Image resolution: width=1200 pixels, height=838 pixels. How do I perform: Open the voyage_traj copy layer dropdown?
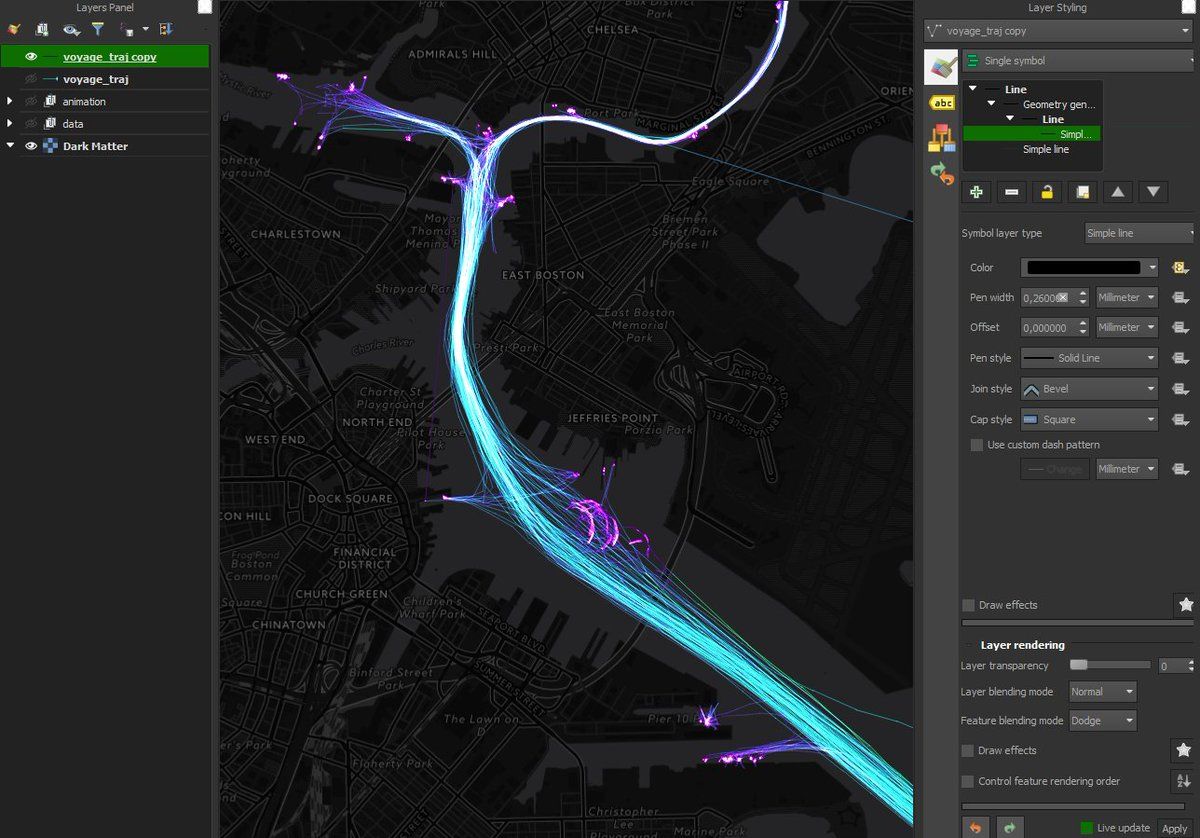[x=1058, y=31]
